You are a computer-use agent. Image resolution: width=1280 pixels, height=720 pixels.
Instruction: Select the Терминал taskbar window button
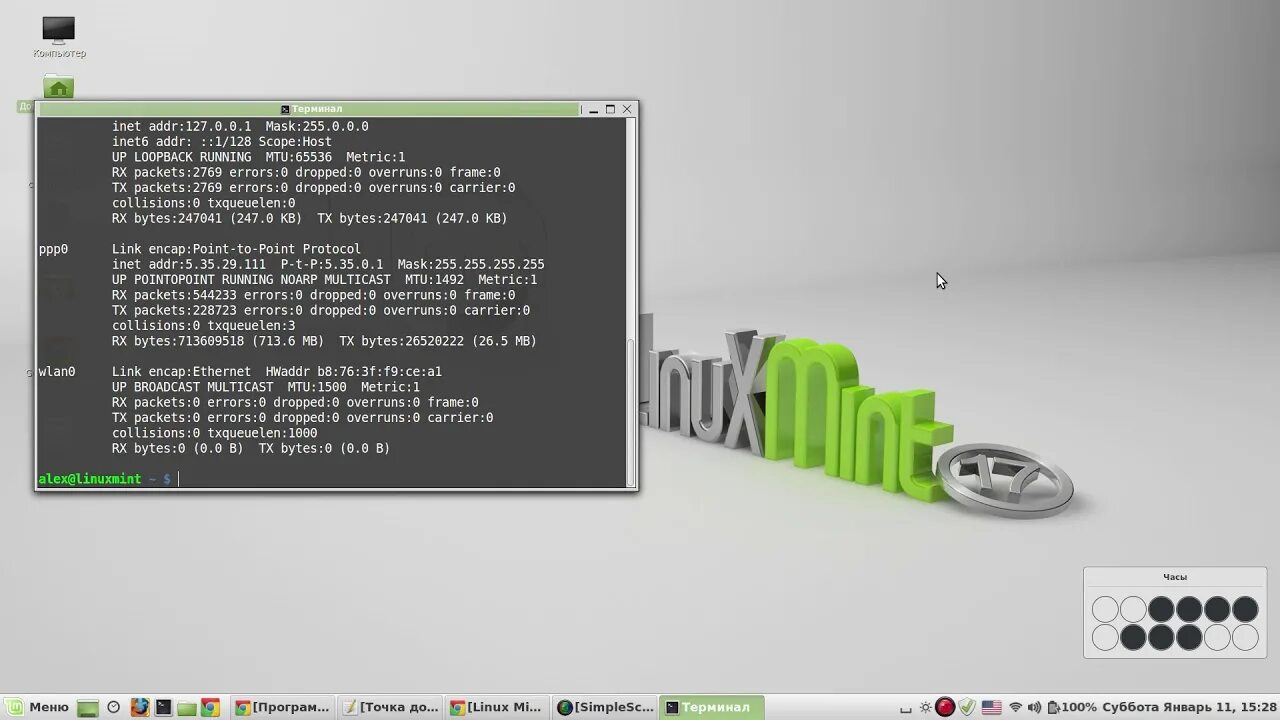[x=713, y=707]
